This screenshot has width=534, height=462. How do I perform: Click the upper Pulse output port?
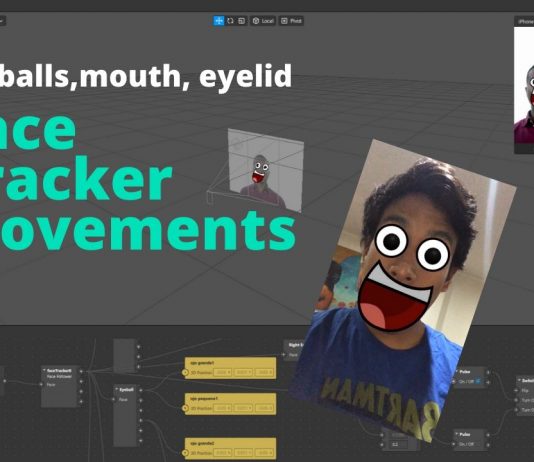[x=488, y=372]
